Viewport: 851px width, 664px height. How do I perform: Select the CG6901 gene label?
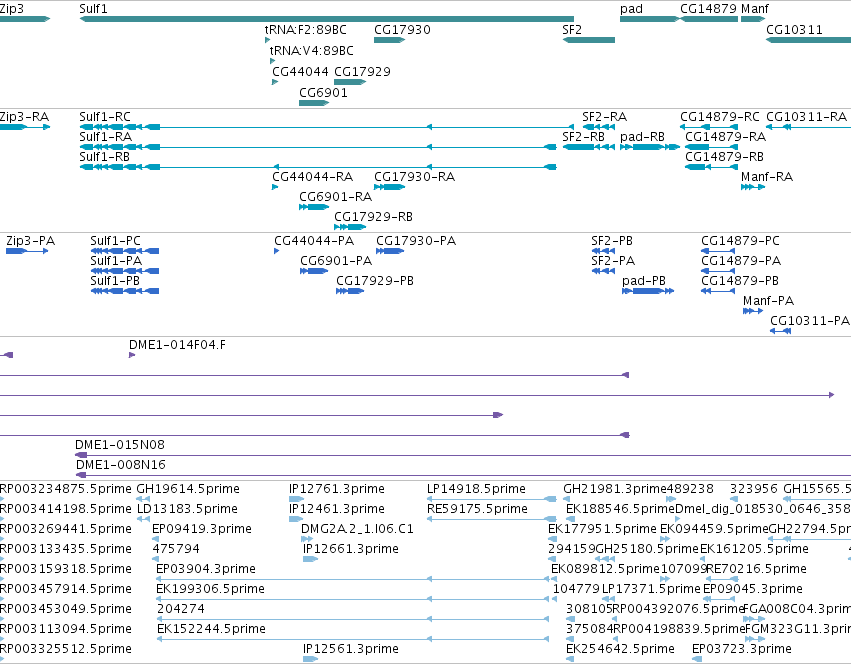click(x=323, y=93)
